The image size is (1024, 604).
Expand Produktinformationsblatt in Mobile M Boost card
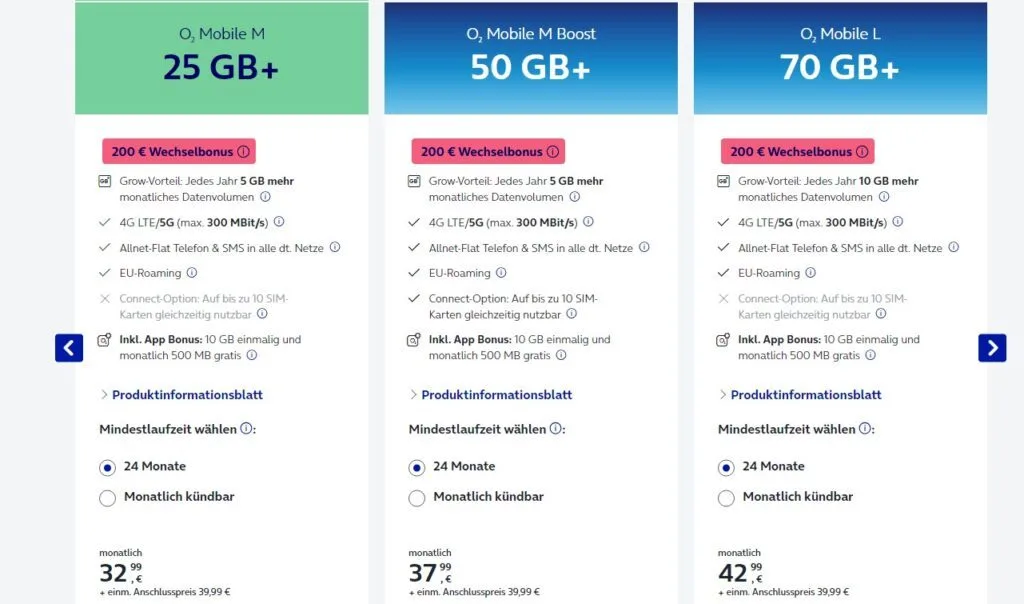click(496, 395)
